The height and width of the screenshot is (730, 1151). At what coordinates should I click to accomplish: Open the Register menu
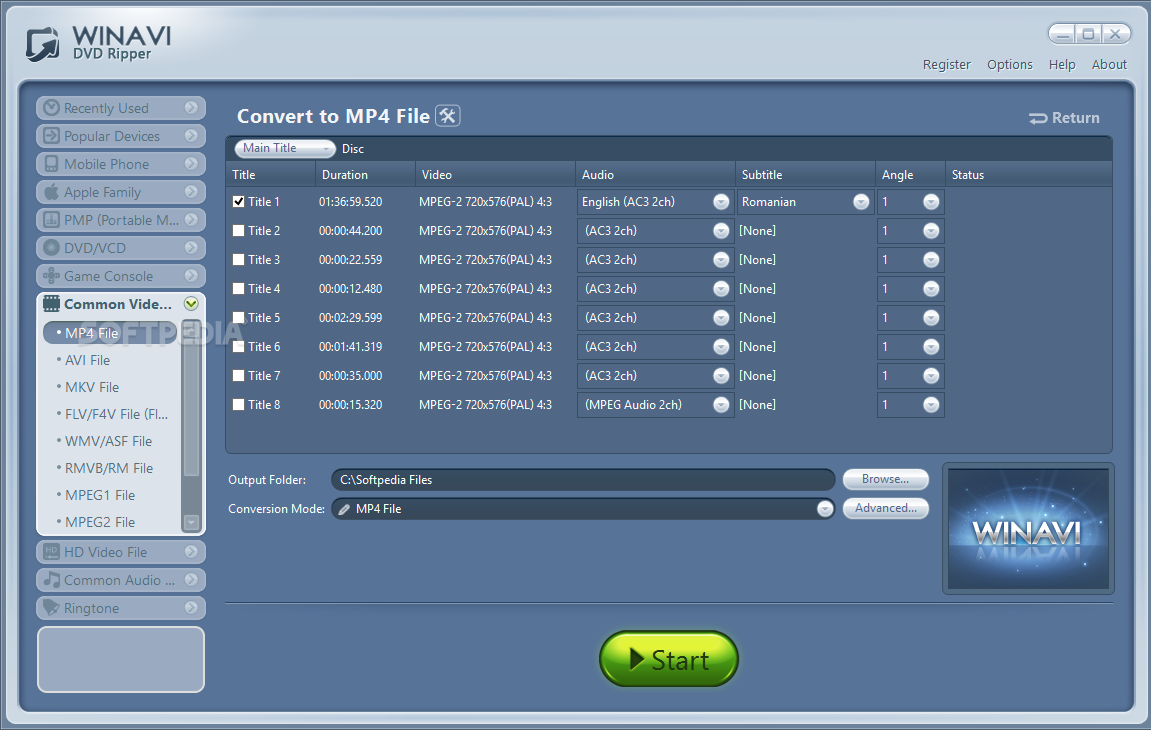(946, 65)
